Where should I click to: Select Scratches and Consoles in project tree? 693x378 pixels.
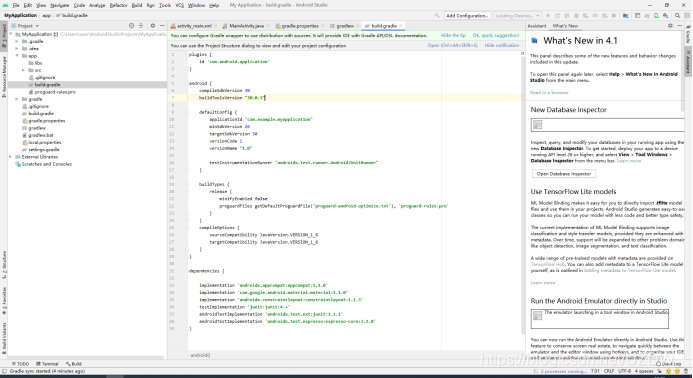click(46, 164)
